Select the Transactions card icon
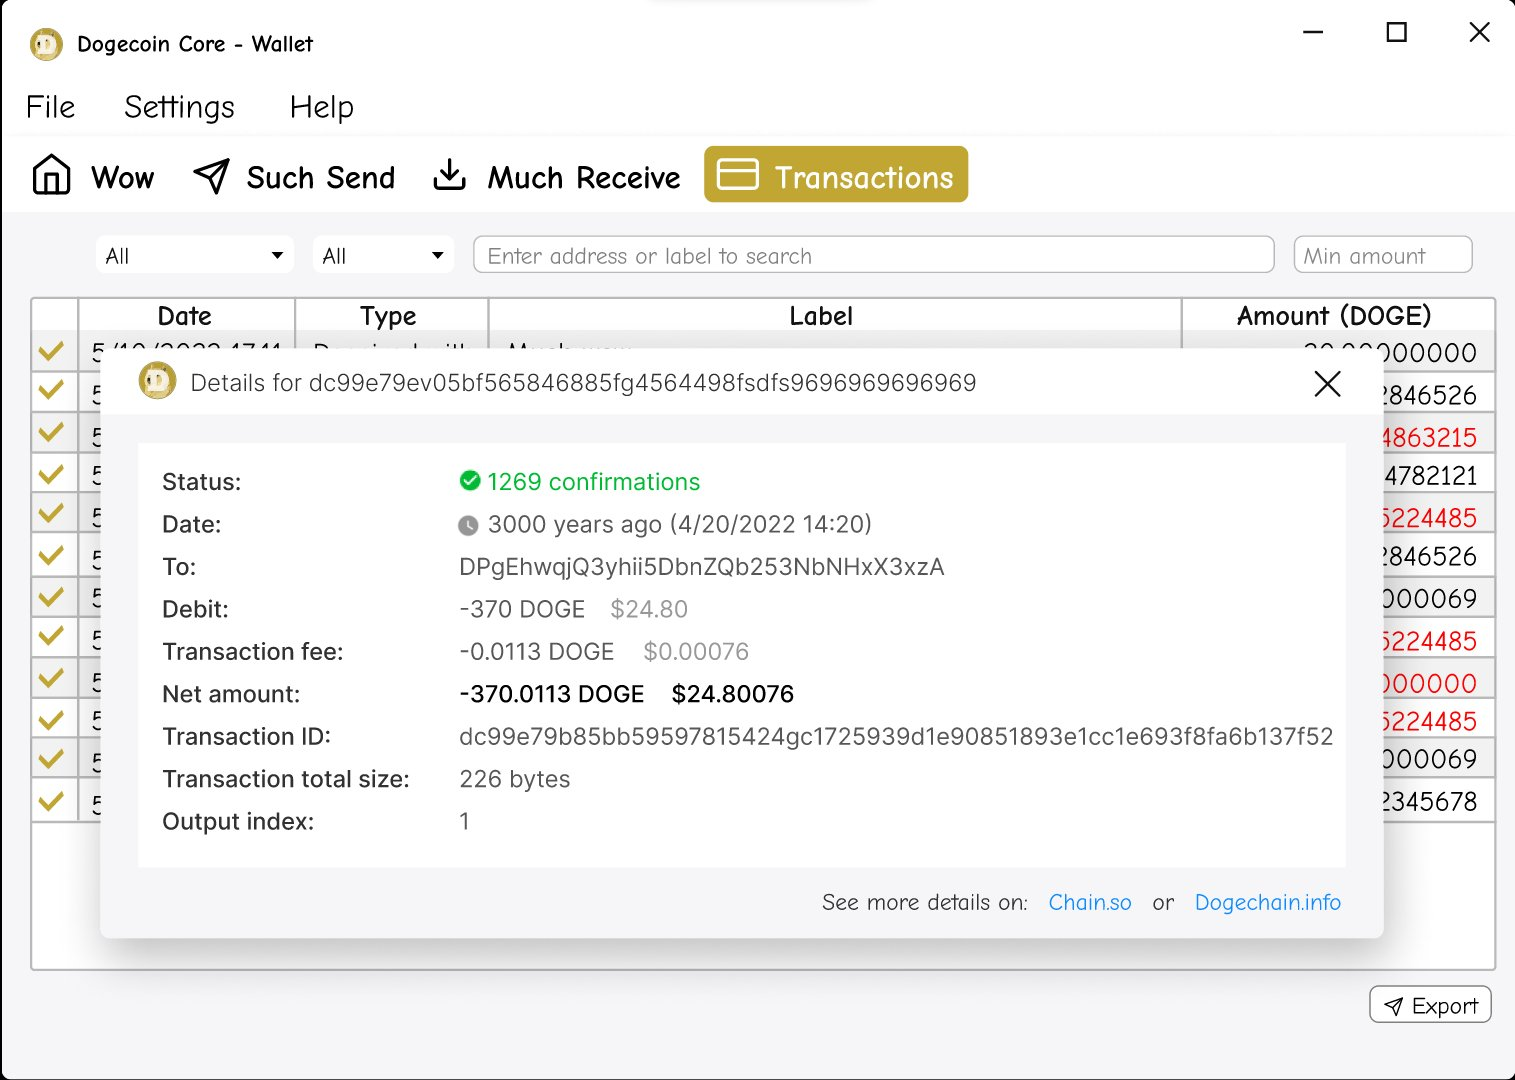Viewport: 1515px width, 1080px height. (737, 173)
